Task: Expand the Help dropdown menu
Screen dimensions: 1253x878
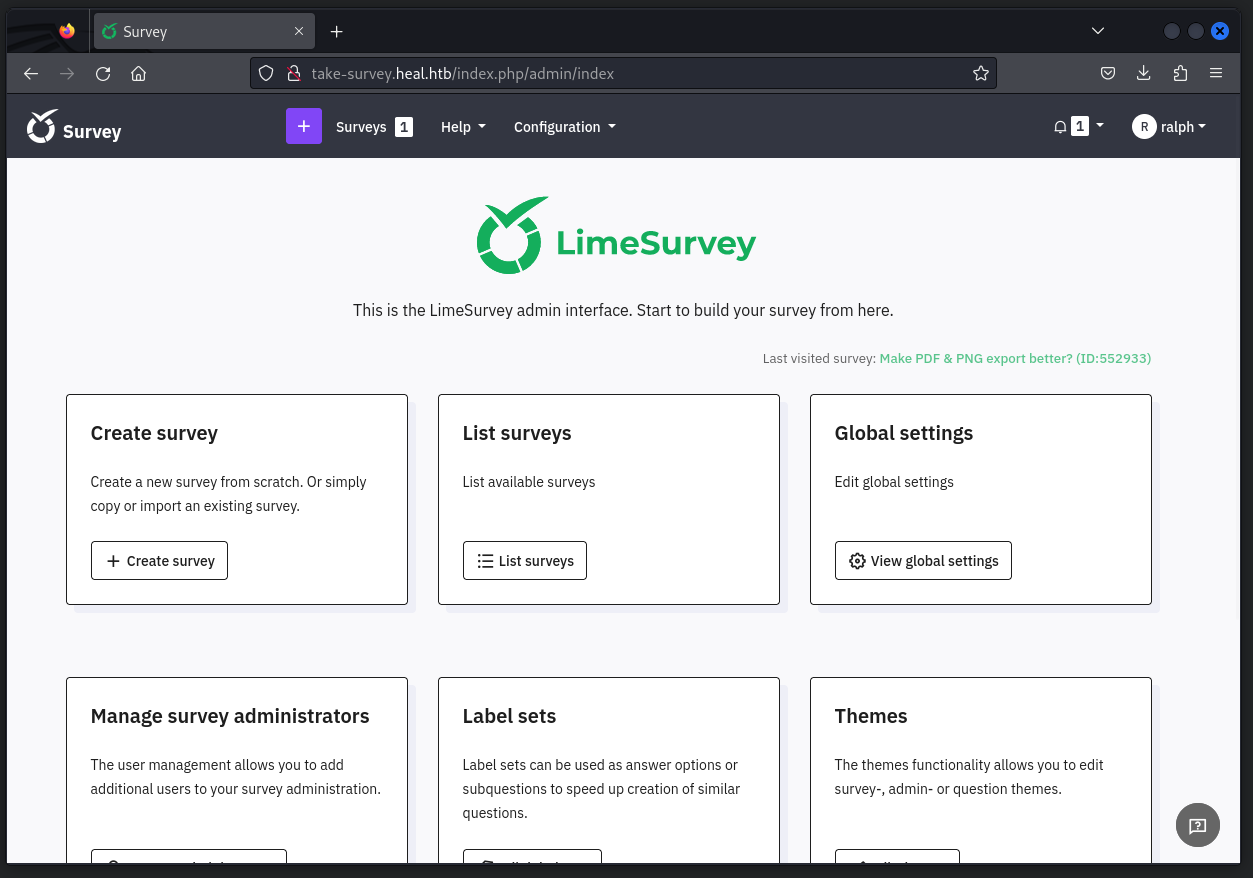Action: [463, 127]
